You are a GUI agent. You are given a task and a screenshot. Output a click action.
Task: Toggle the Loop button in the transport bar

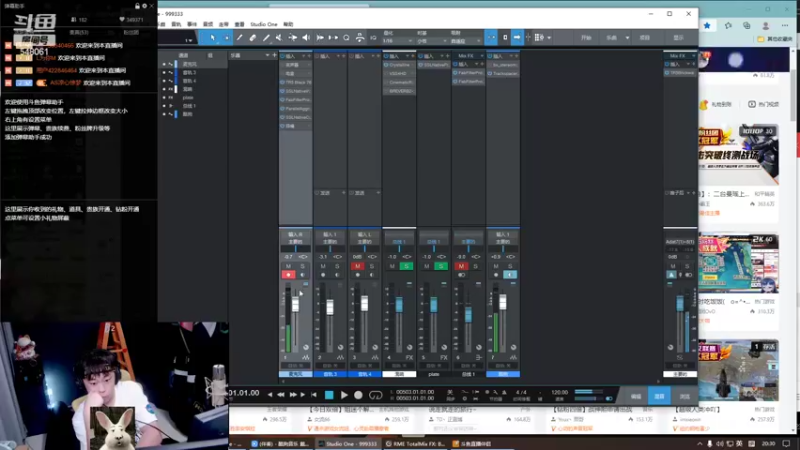click(x=376, y=395)
